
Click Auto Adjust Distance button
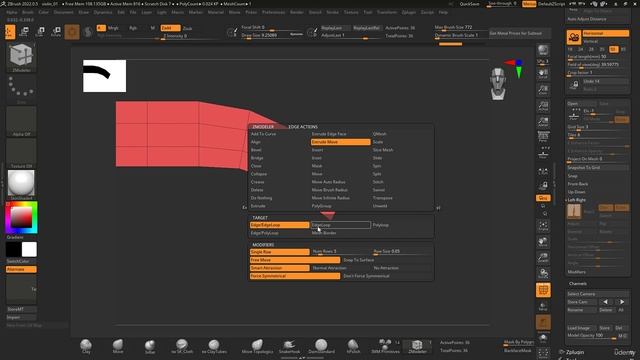[597, 19]
